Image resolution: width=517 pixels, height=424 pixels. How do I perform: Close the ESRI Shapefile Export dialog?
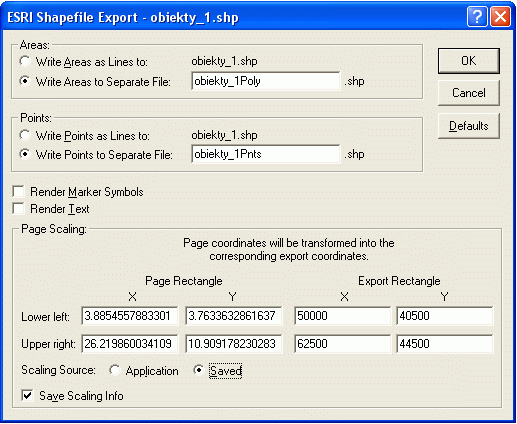[500, 16]
